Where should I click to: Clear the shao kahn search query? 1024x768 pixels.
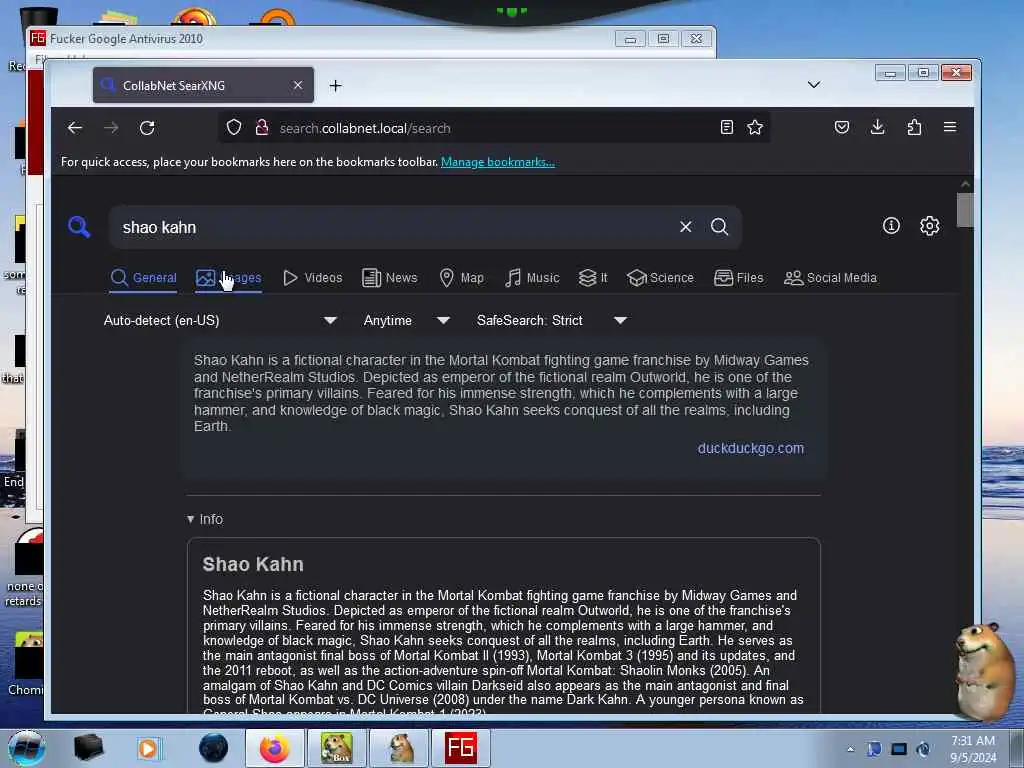[685, 227]
